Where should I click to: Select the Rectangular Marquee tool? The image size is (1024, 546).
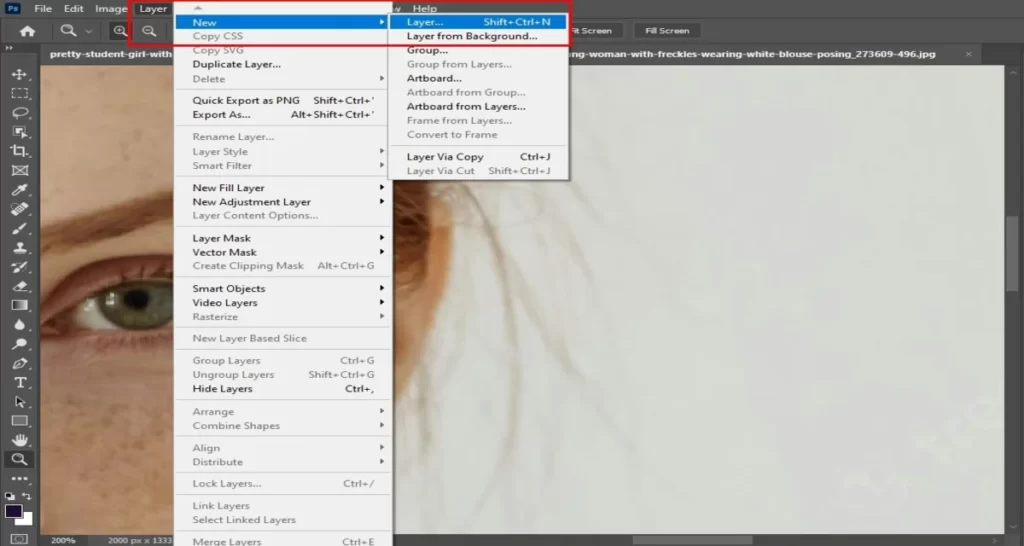(x=20, y=93)
